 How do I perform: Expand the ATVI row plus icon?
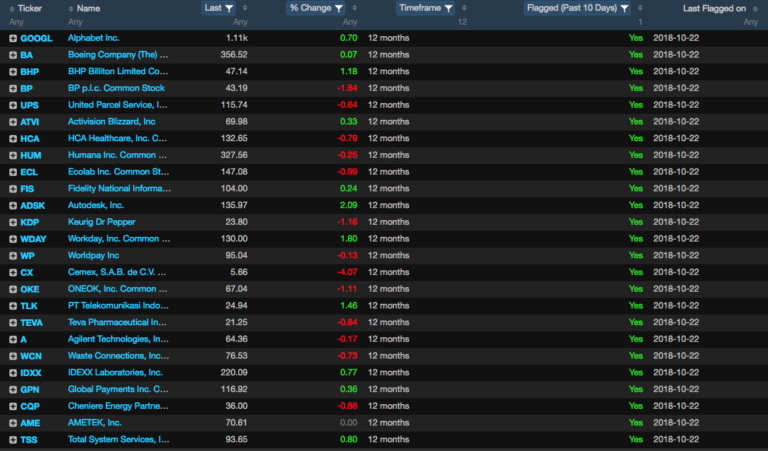coord(13,122)
